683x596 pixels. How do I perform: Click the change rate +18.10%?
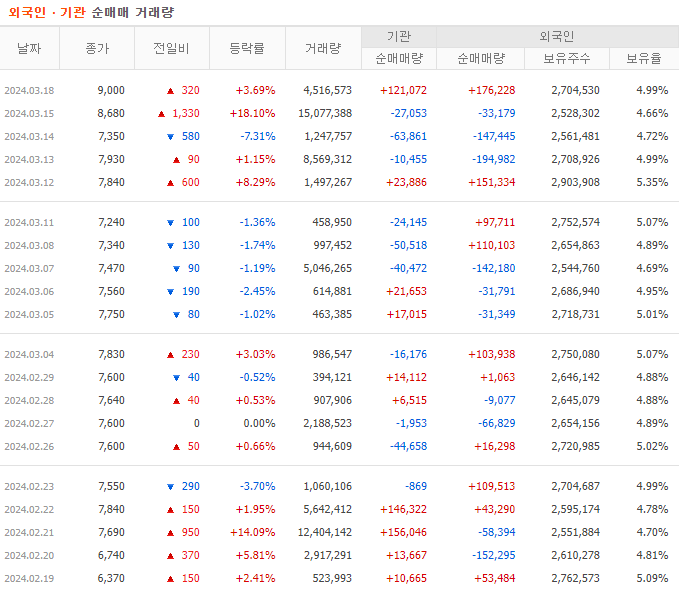click(x=253, y=113)
